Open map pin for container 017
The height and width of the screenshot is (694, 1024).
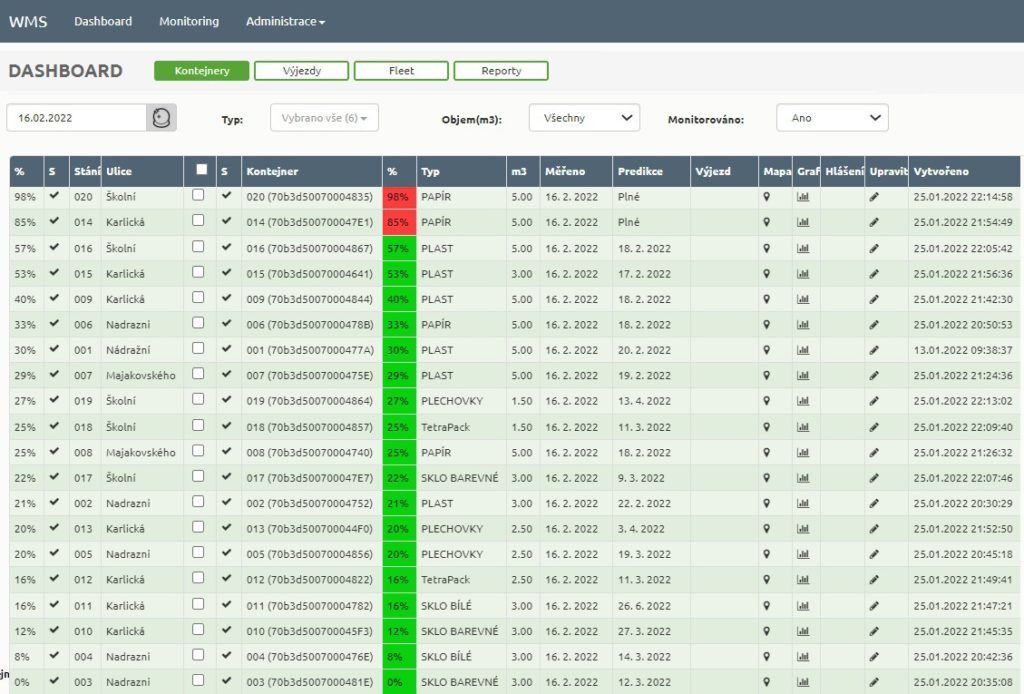click(767, 478)
